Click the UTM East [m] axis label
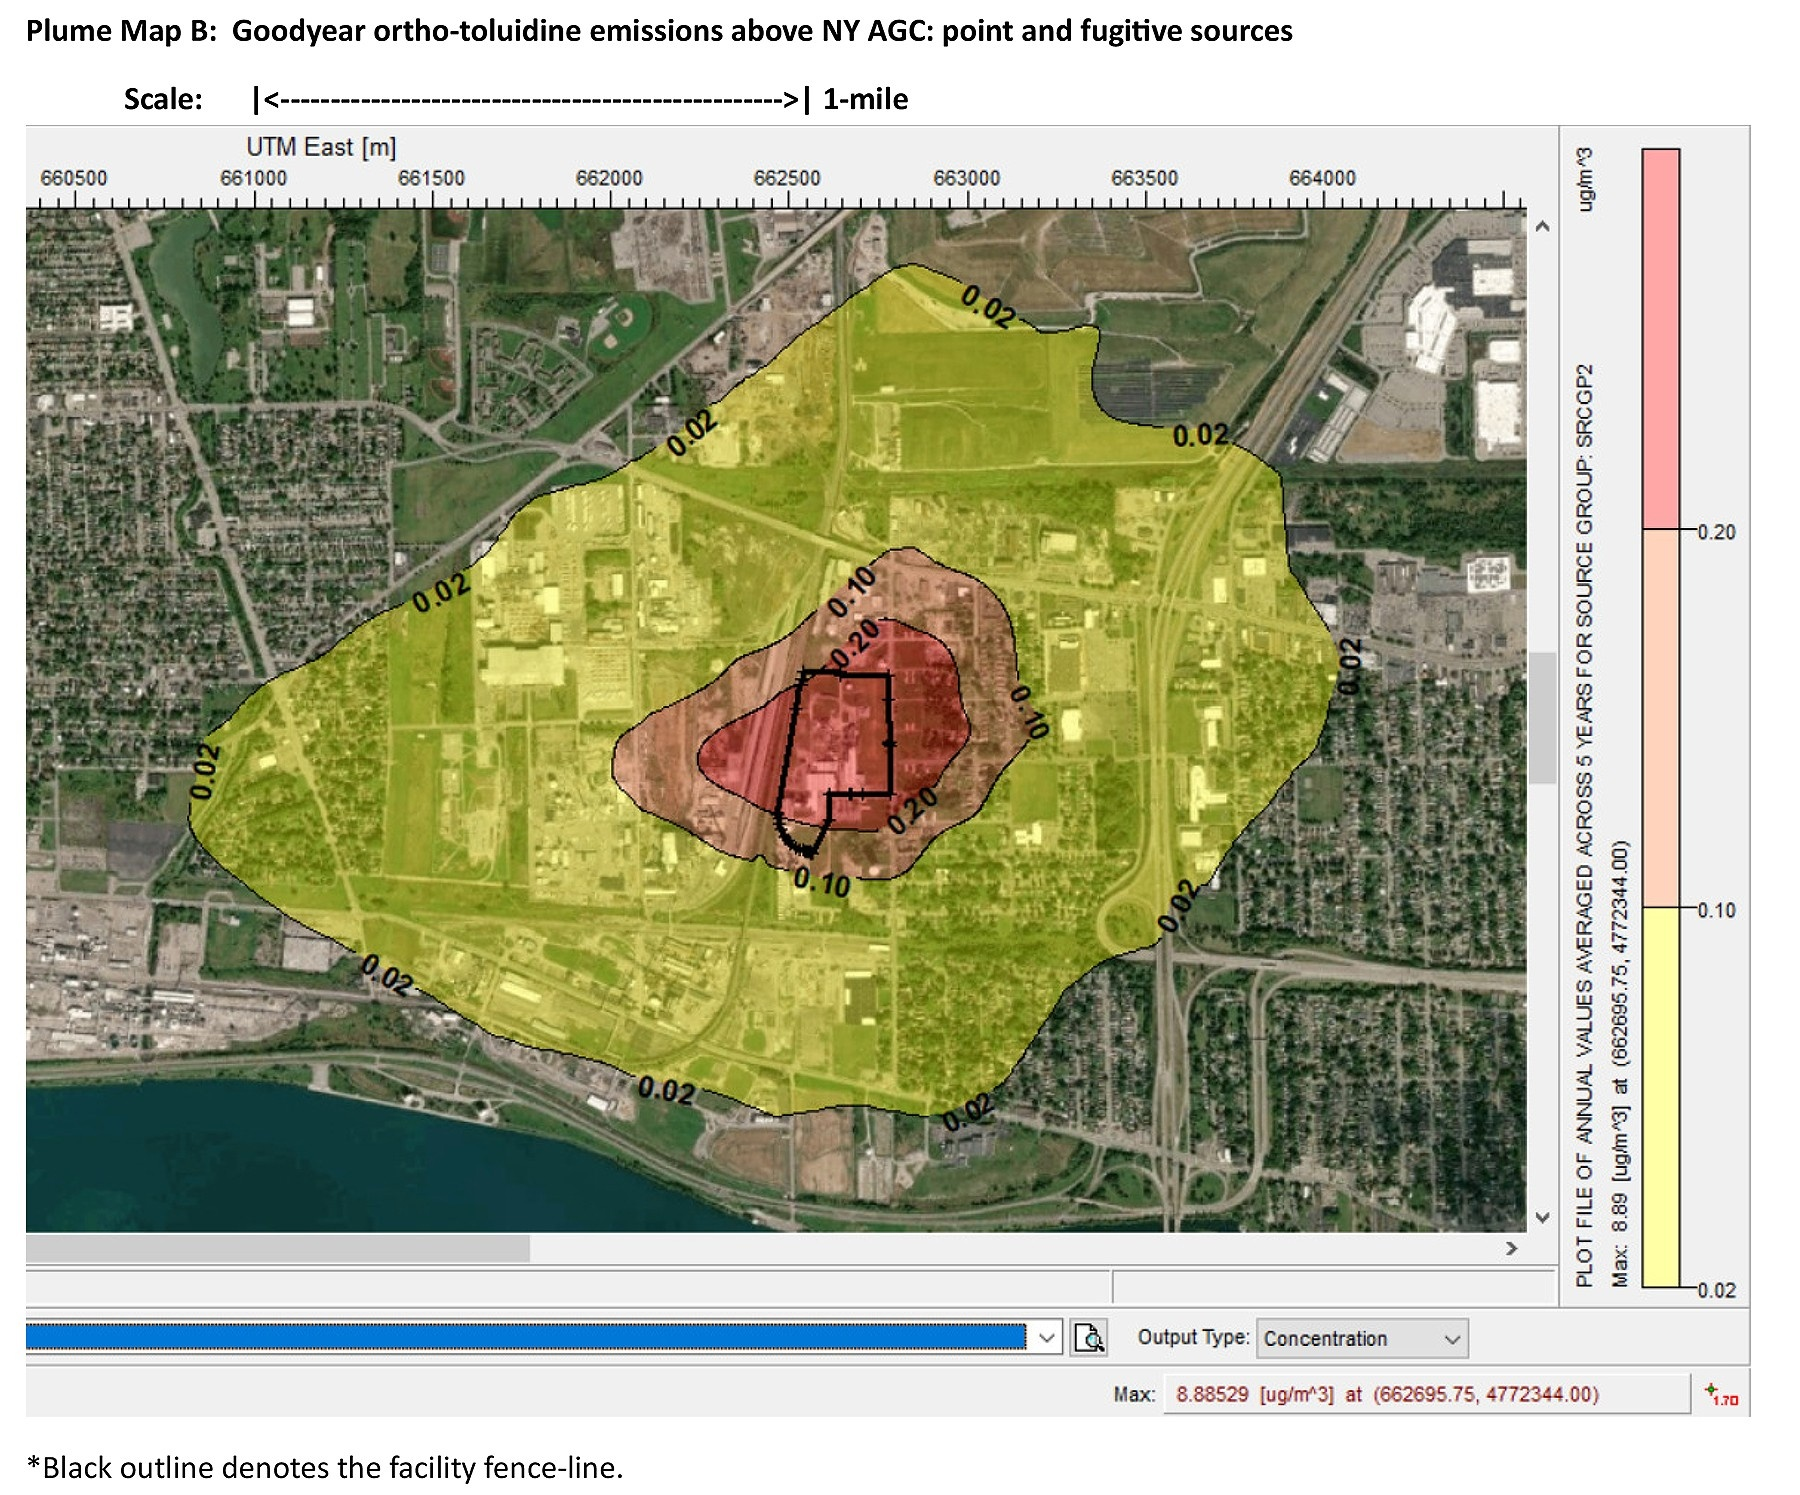Screen dimensions: 1800x1495 [x=321, y=147]
